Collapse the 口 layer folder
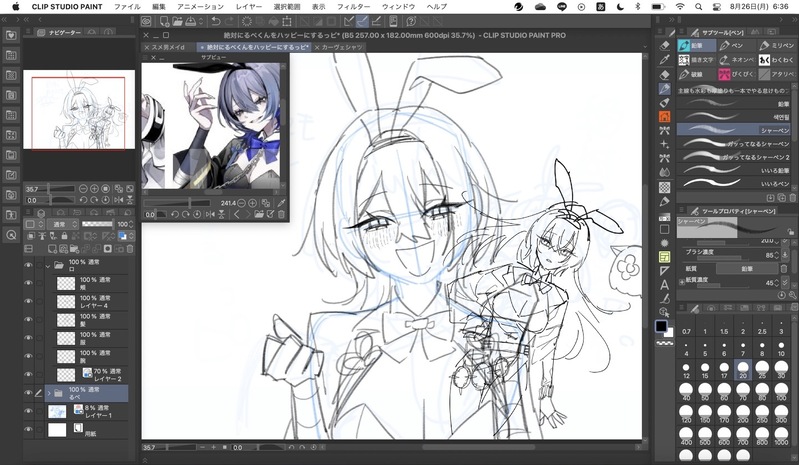This screenshot has width=799, height=465. tap(48, 265)
